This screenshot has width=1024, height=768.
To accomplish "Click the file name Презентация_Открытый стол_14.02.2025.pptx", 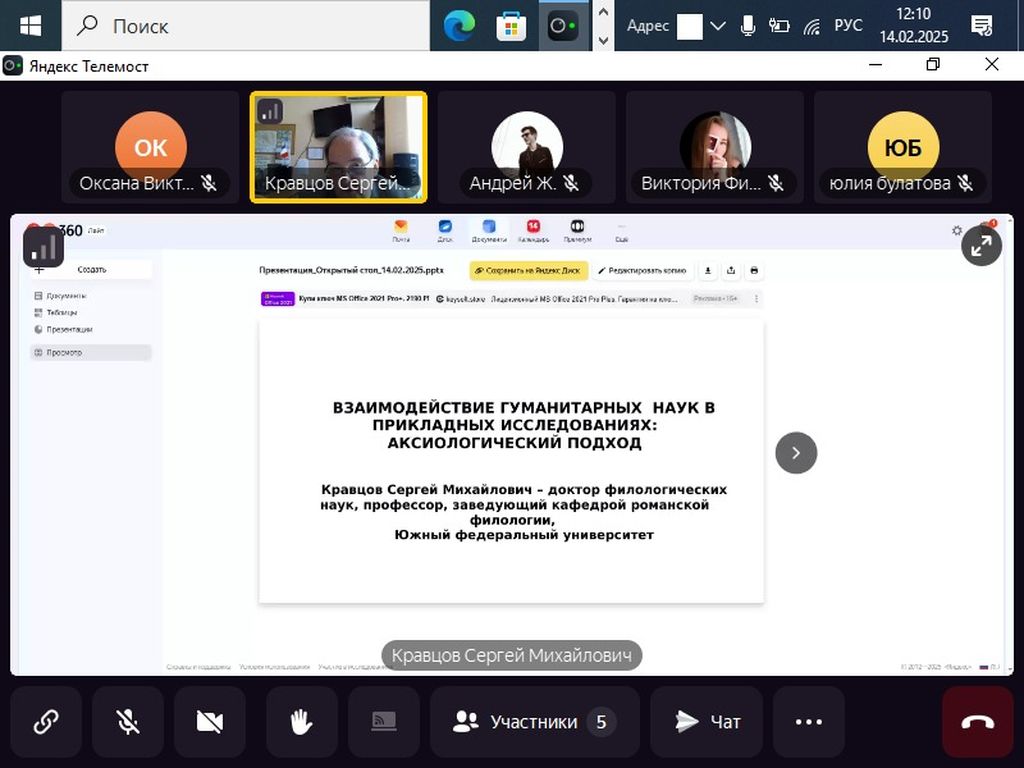I will click(351, 270).
